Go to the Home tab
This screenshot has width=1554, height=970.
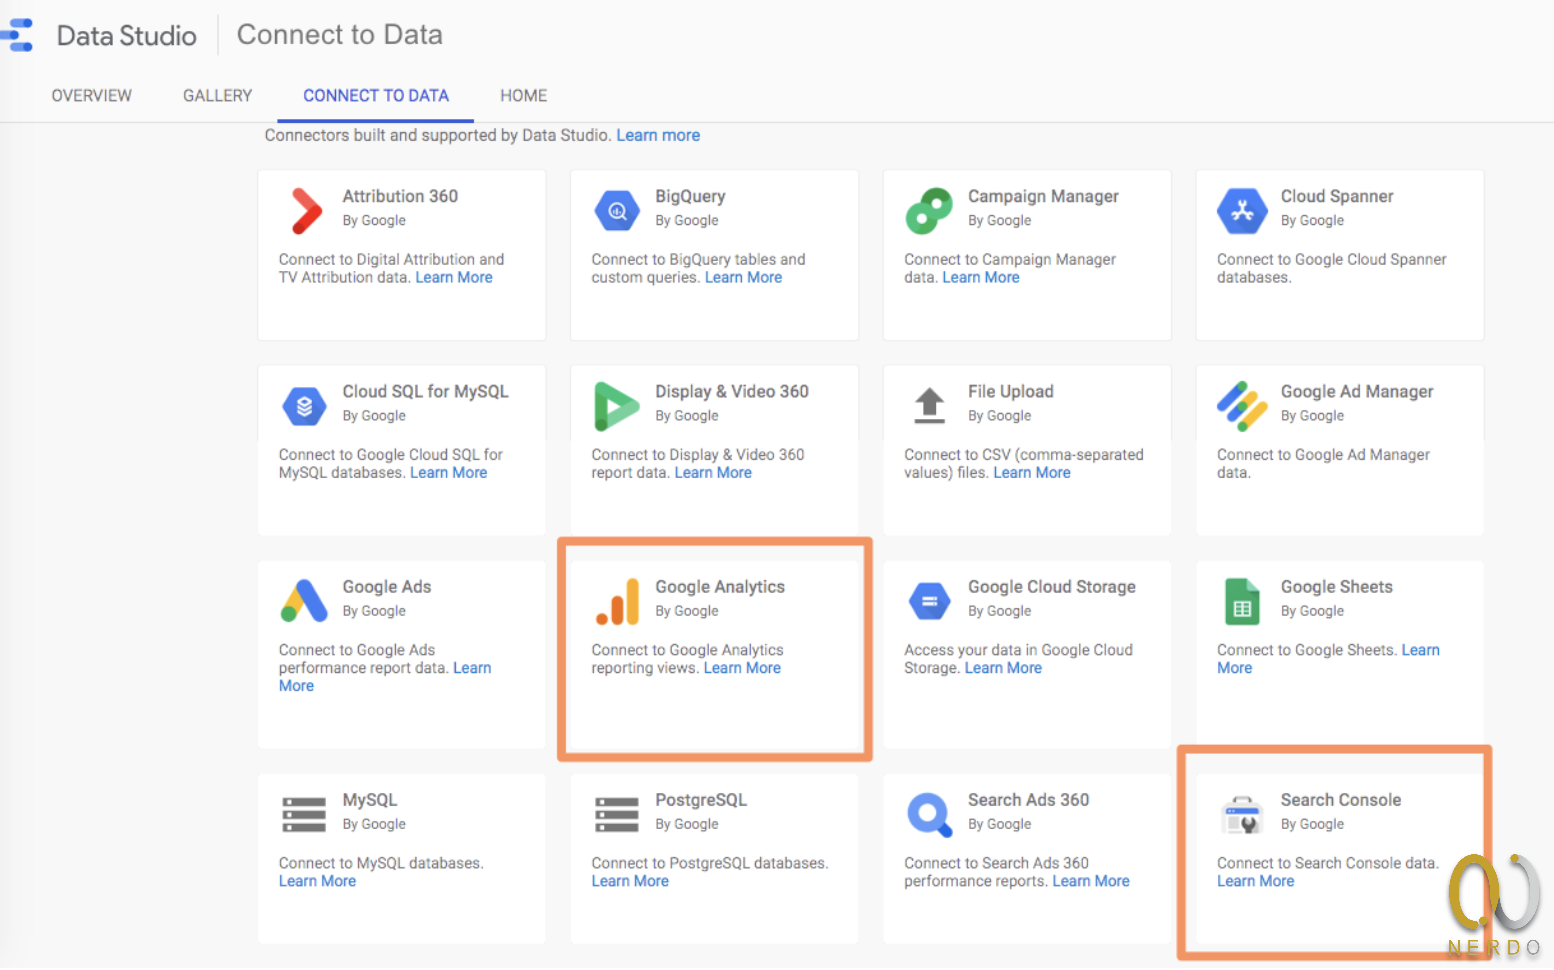524,96
